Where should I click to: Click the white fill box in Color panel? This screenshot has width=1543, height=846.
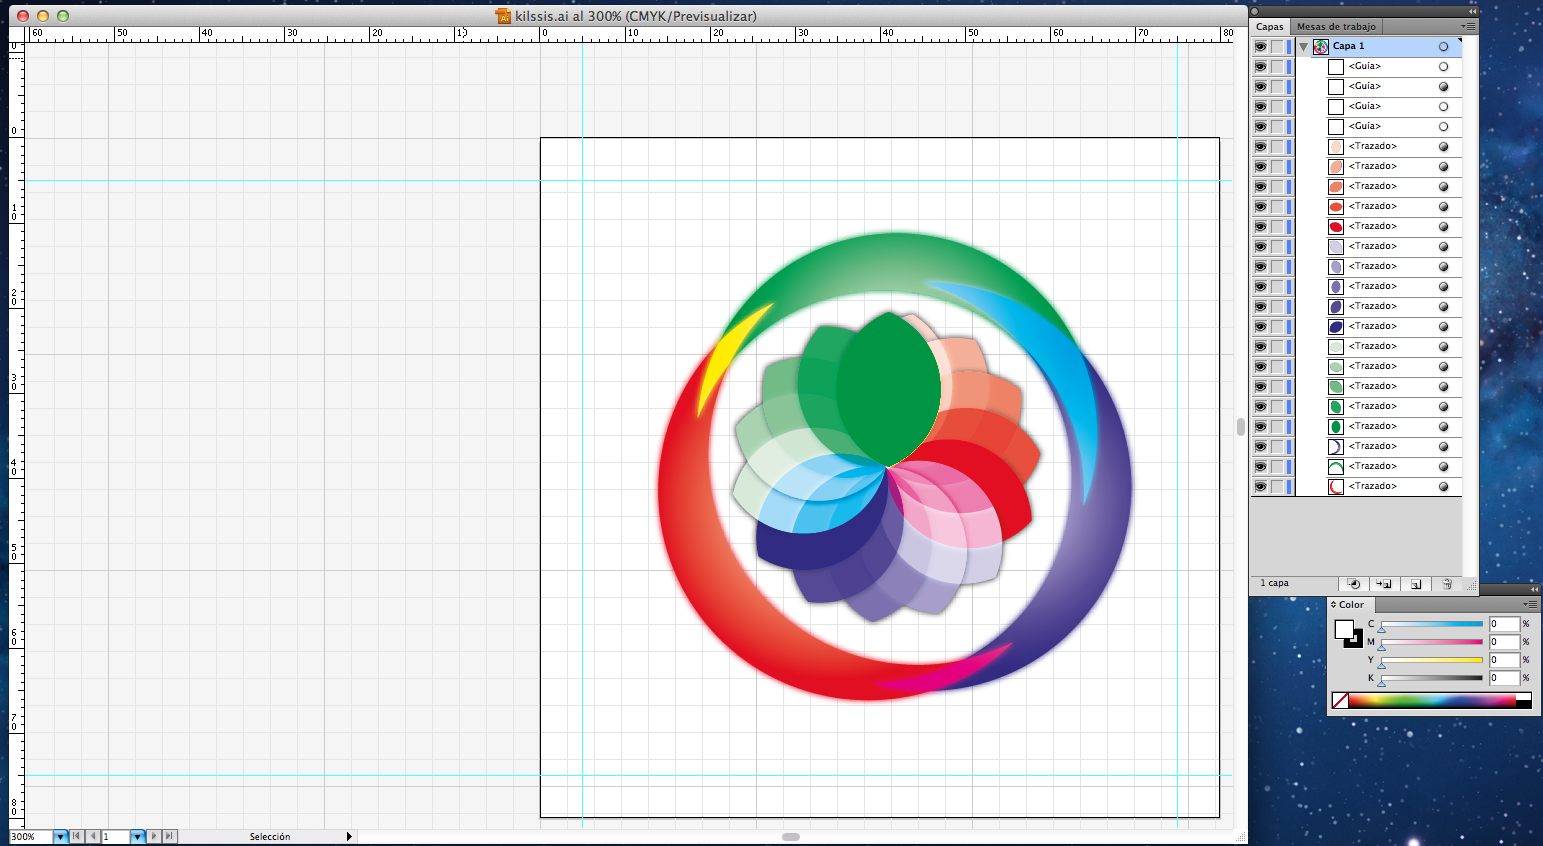[x=1344, y=630]
